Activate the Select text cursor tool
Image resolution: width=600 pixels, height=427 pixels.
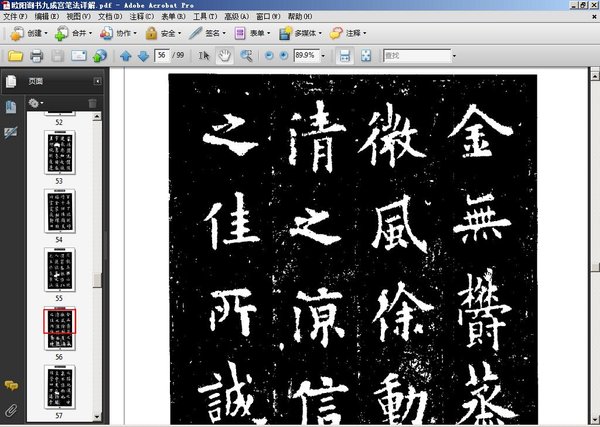coord(204,56)
